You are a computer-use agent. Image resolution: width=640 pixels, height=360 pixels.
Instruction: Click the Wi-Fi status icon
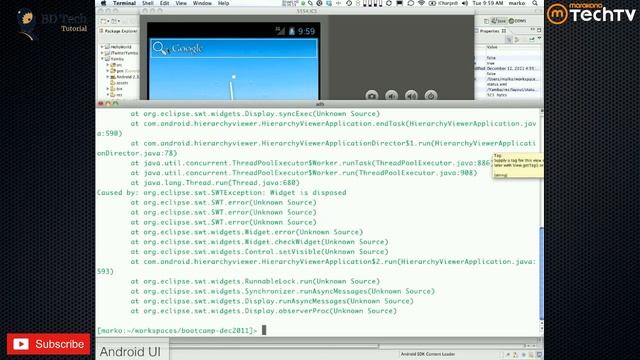(x=421, y=3)
